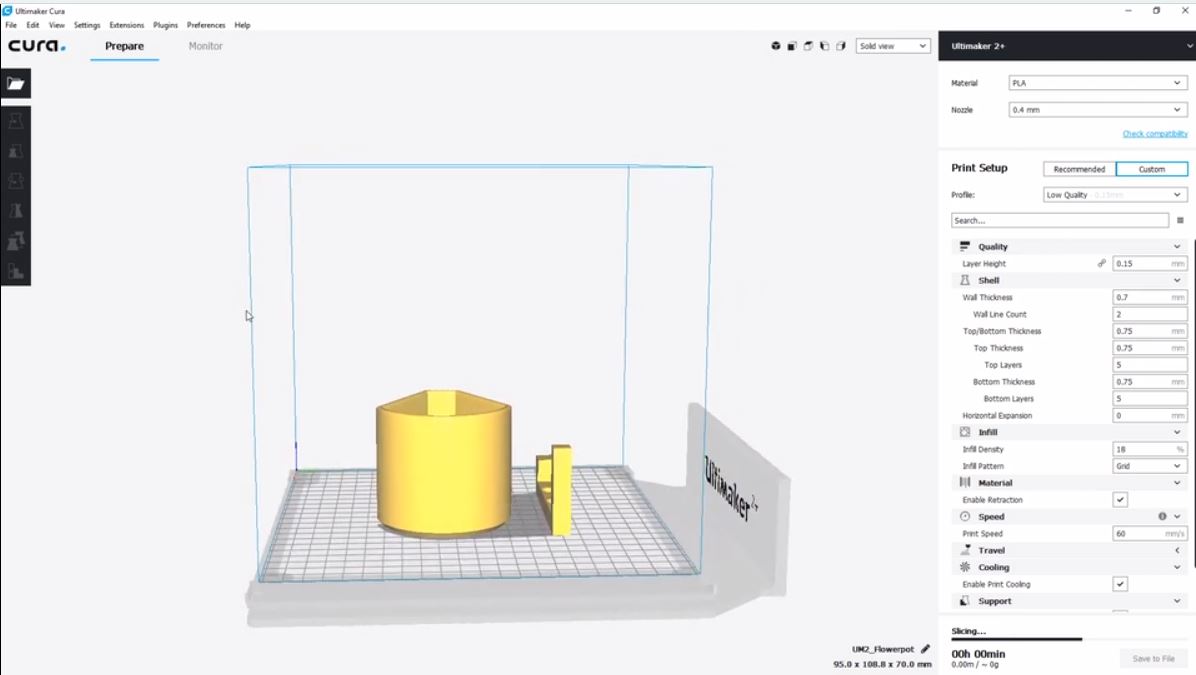The height and width of the screenshot is (675, 1196).
Task: Click the 3D perspective view cube icon
Action: [775, 46]
